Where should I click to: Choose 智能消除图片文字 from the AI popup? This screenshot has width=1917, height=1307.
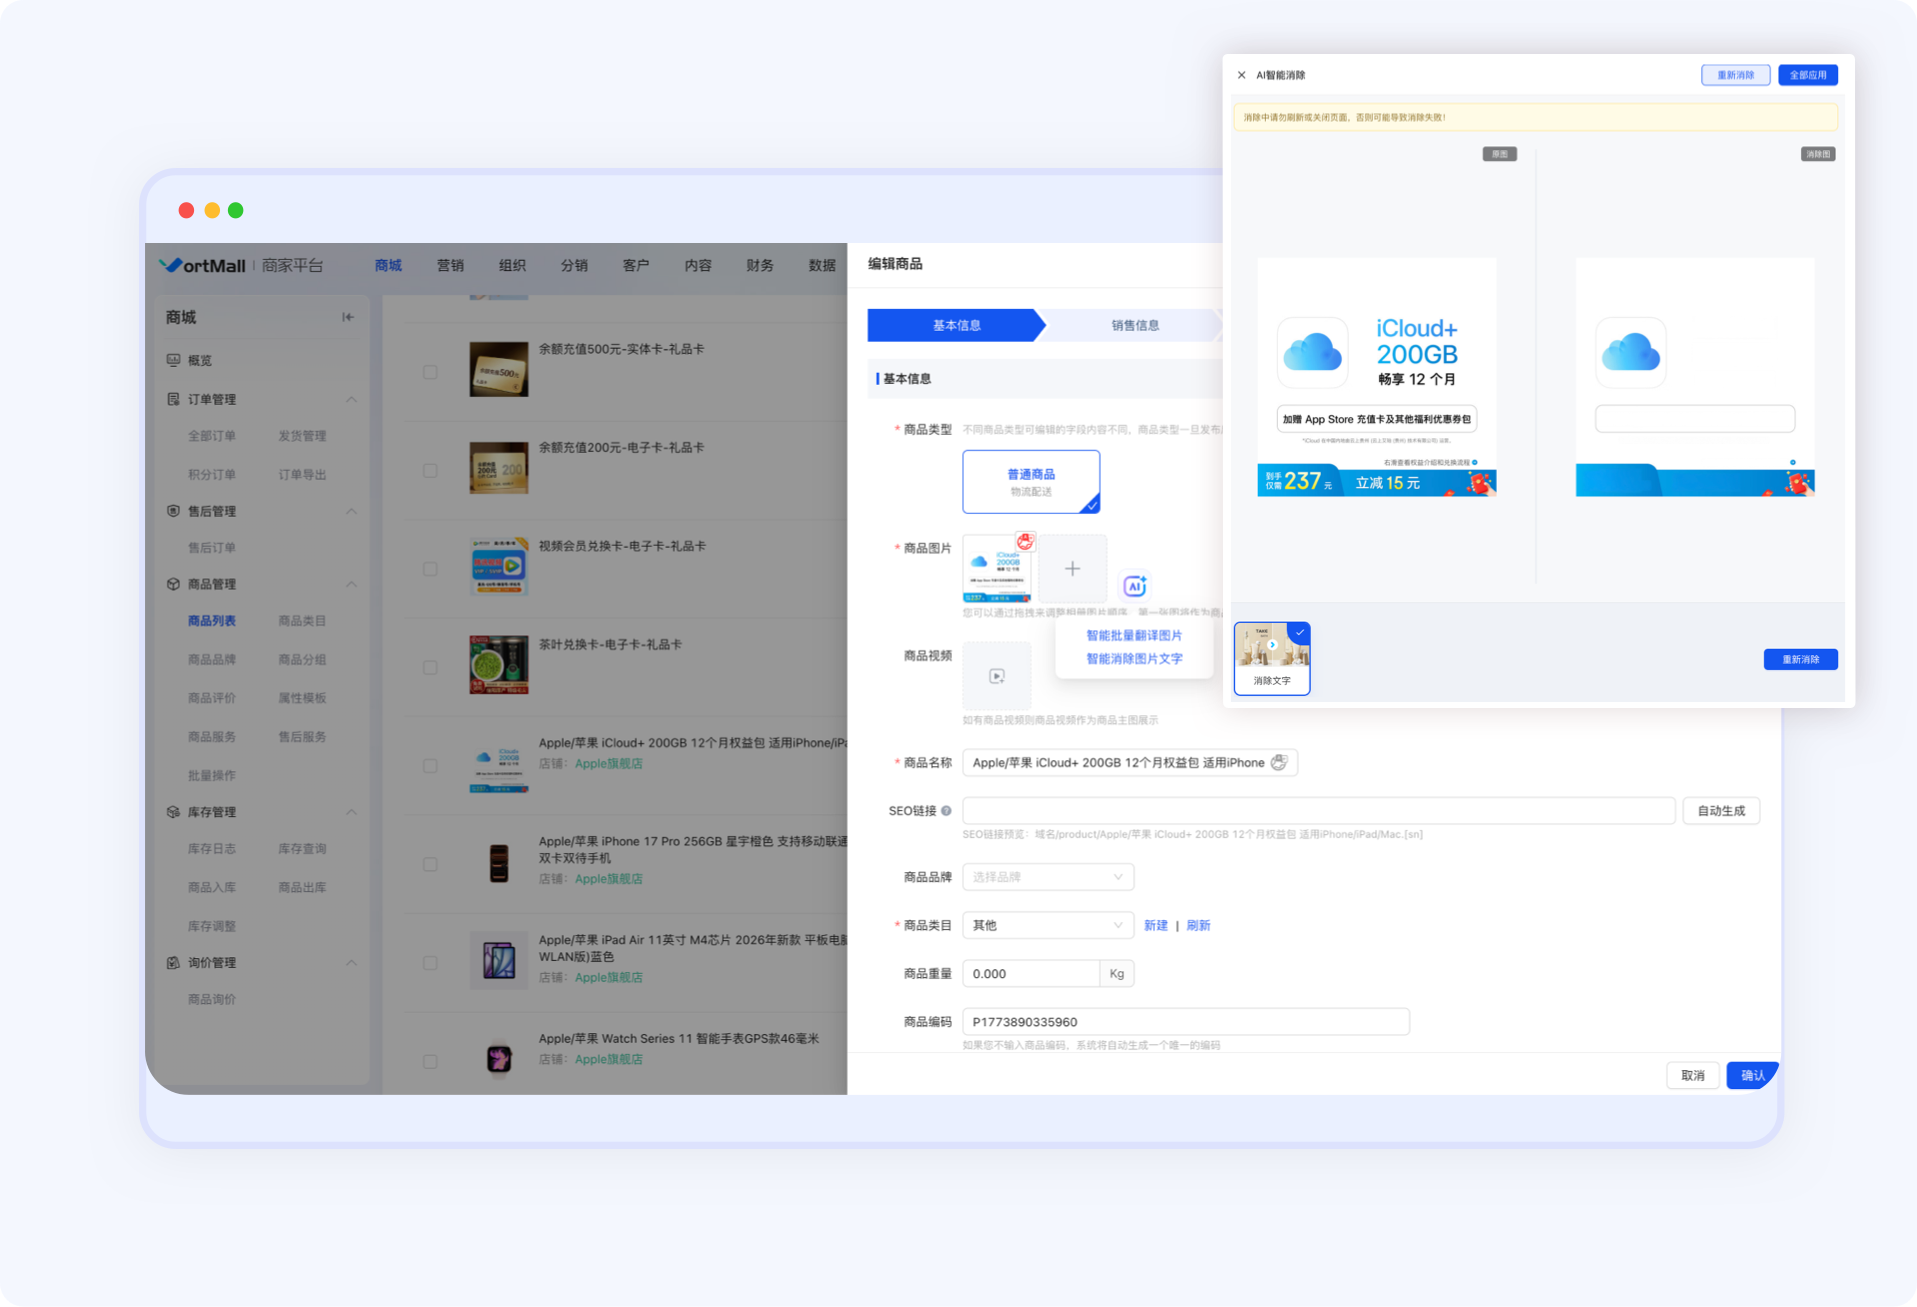(1134, 659)
